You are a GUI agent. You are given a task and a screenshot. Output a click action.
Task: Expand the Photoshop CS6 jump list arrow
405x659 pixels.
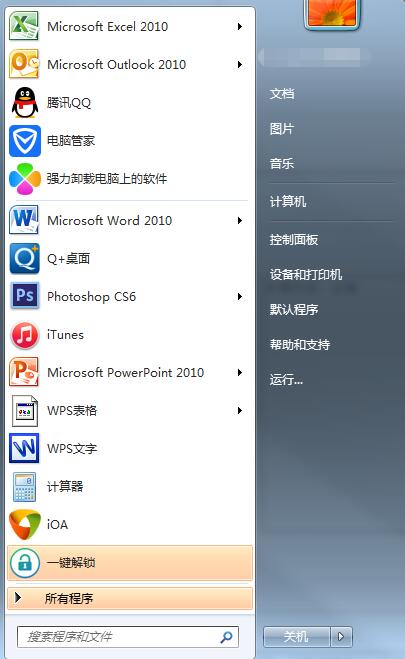tap(240, 296)
